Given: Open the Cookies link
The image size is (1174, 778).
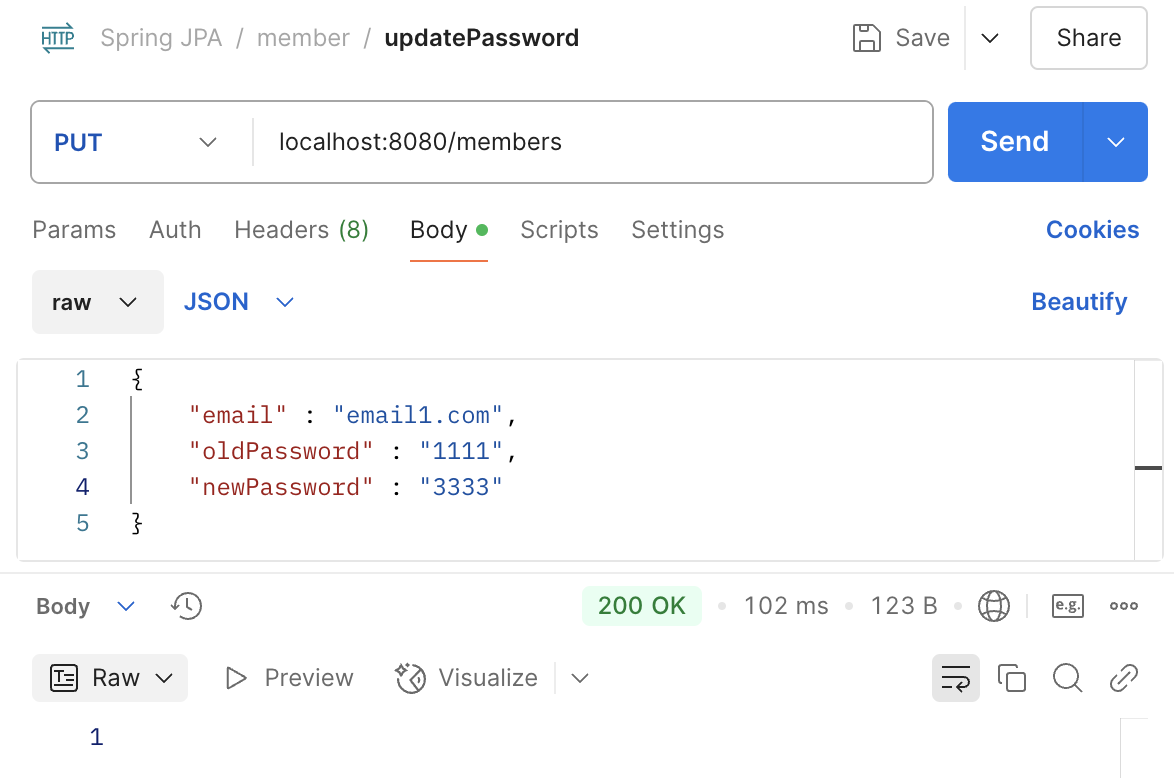Looking at the screenshot, I should pos(1092,230).
